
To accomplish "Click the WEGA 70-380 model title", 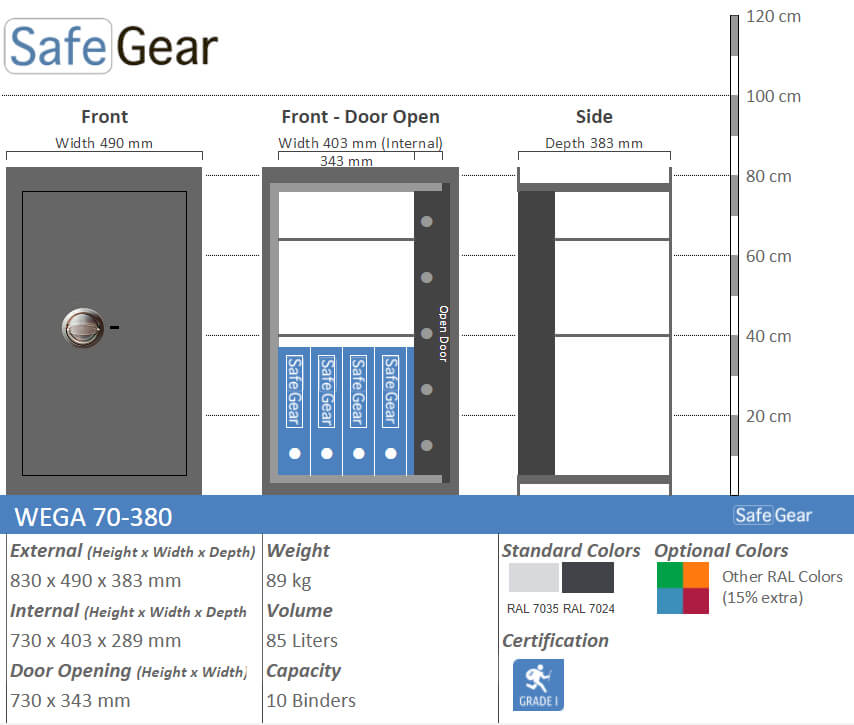I will (93, 517).
